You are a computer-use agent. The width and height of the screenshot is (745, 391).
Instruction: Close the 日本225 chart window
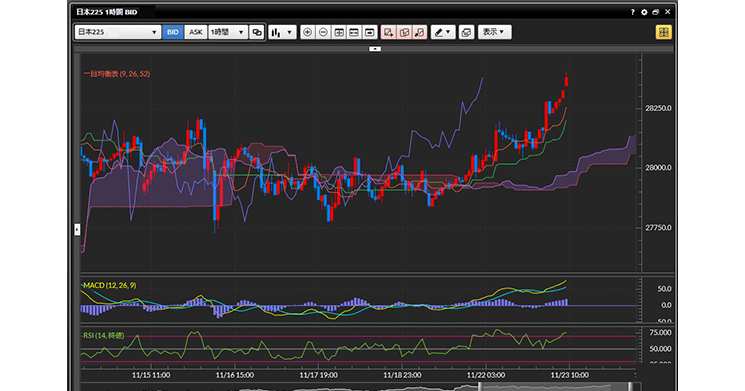click(x=668, y=12)
